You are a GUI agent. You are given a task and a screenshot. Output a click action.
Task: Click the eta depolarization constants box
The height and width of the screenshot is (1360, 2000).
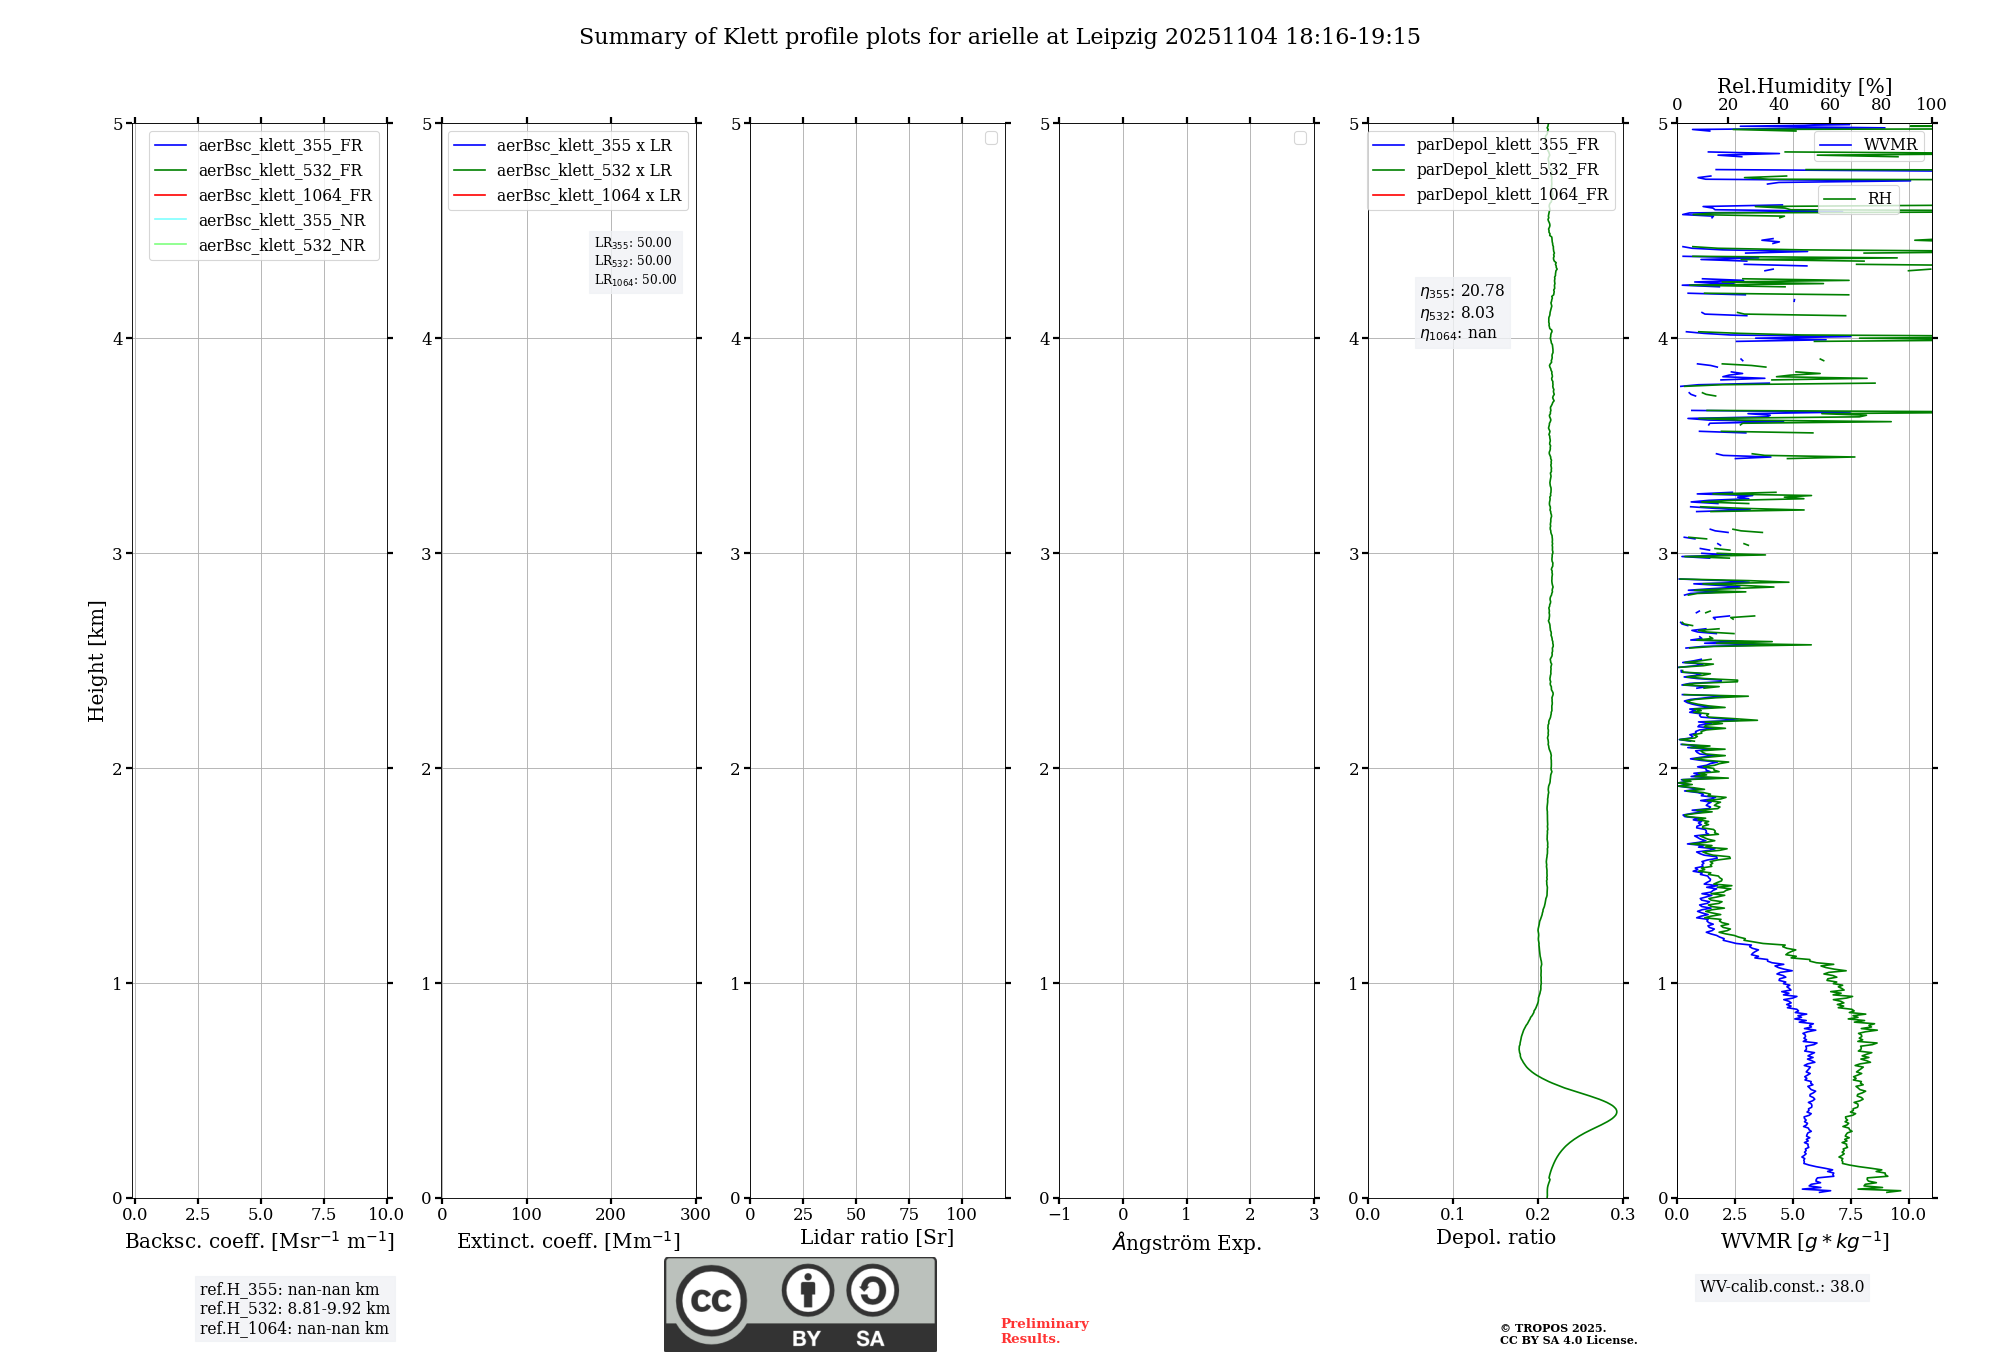point(1461,312)
